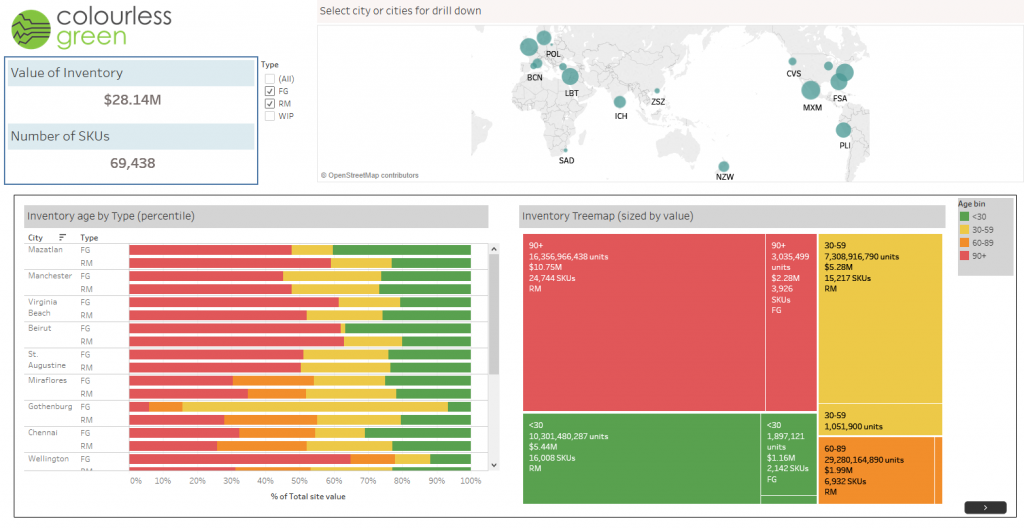Viewport: 1024px width, 528px height.
Task: Click the 60-89 orange legend swatch
Action: 964,242
